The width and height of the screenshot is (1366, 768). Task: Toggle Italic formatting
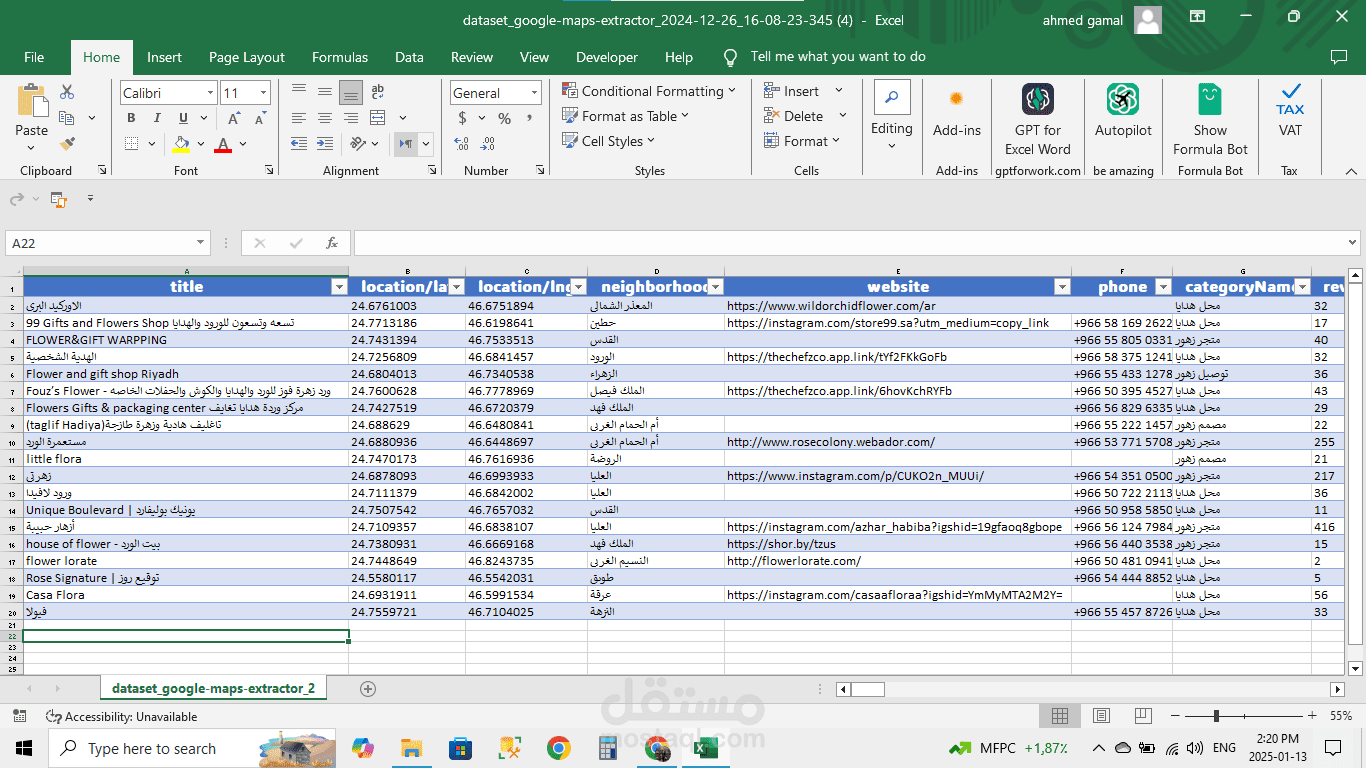coord(155,118)
